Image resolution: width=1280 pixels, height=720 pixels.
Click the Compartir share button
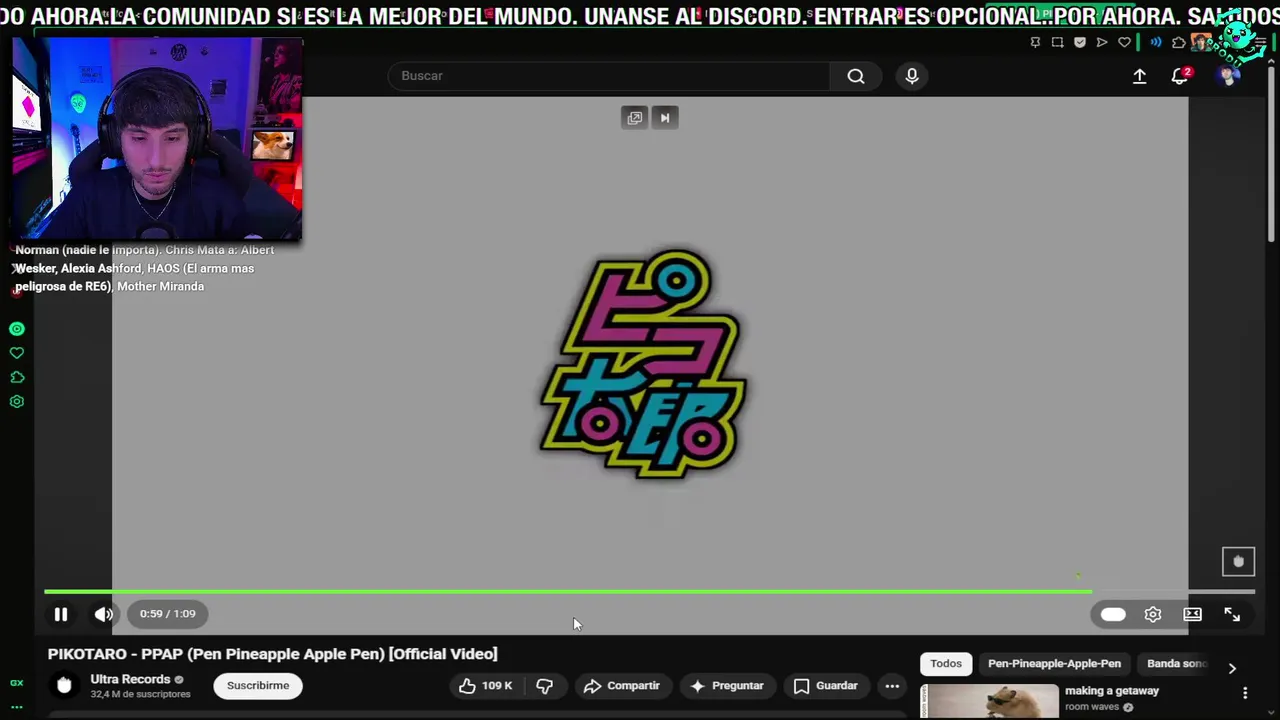(621, 686)
